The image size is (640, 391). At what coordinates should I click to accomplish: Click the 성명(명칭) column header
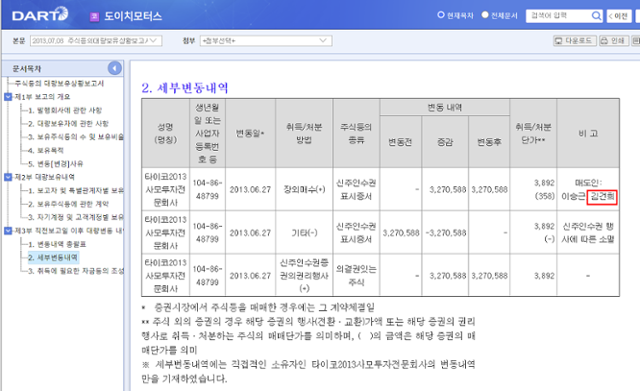[165, 133]
